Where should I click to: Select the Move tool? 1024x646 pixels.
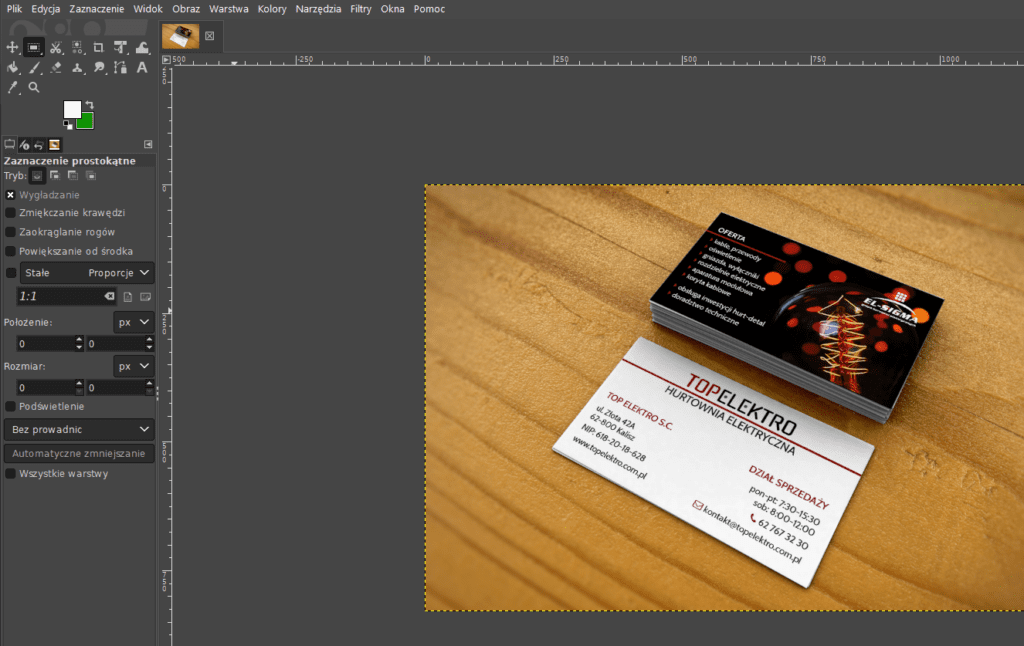pos(12,47)
